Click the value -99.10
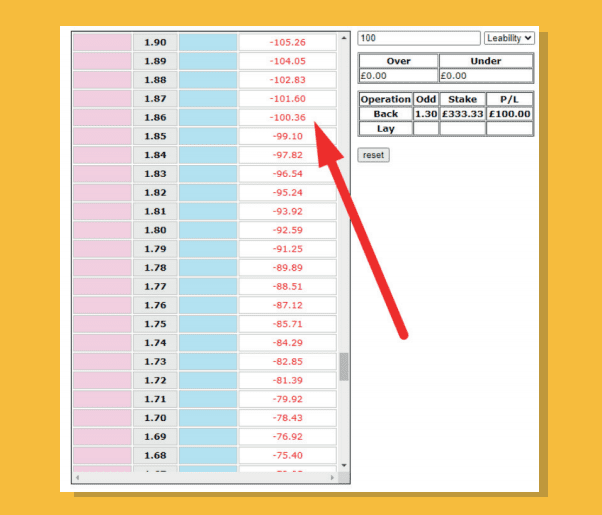The image size is (602, 515). click(288, 136)
